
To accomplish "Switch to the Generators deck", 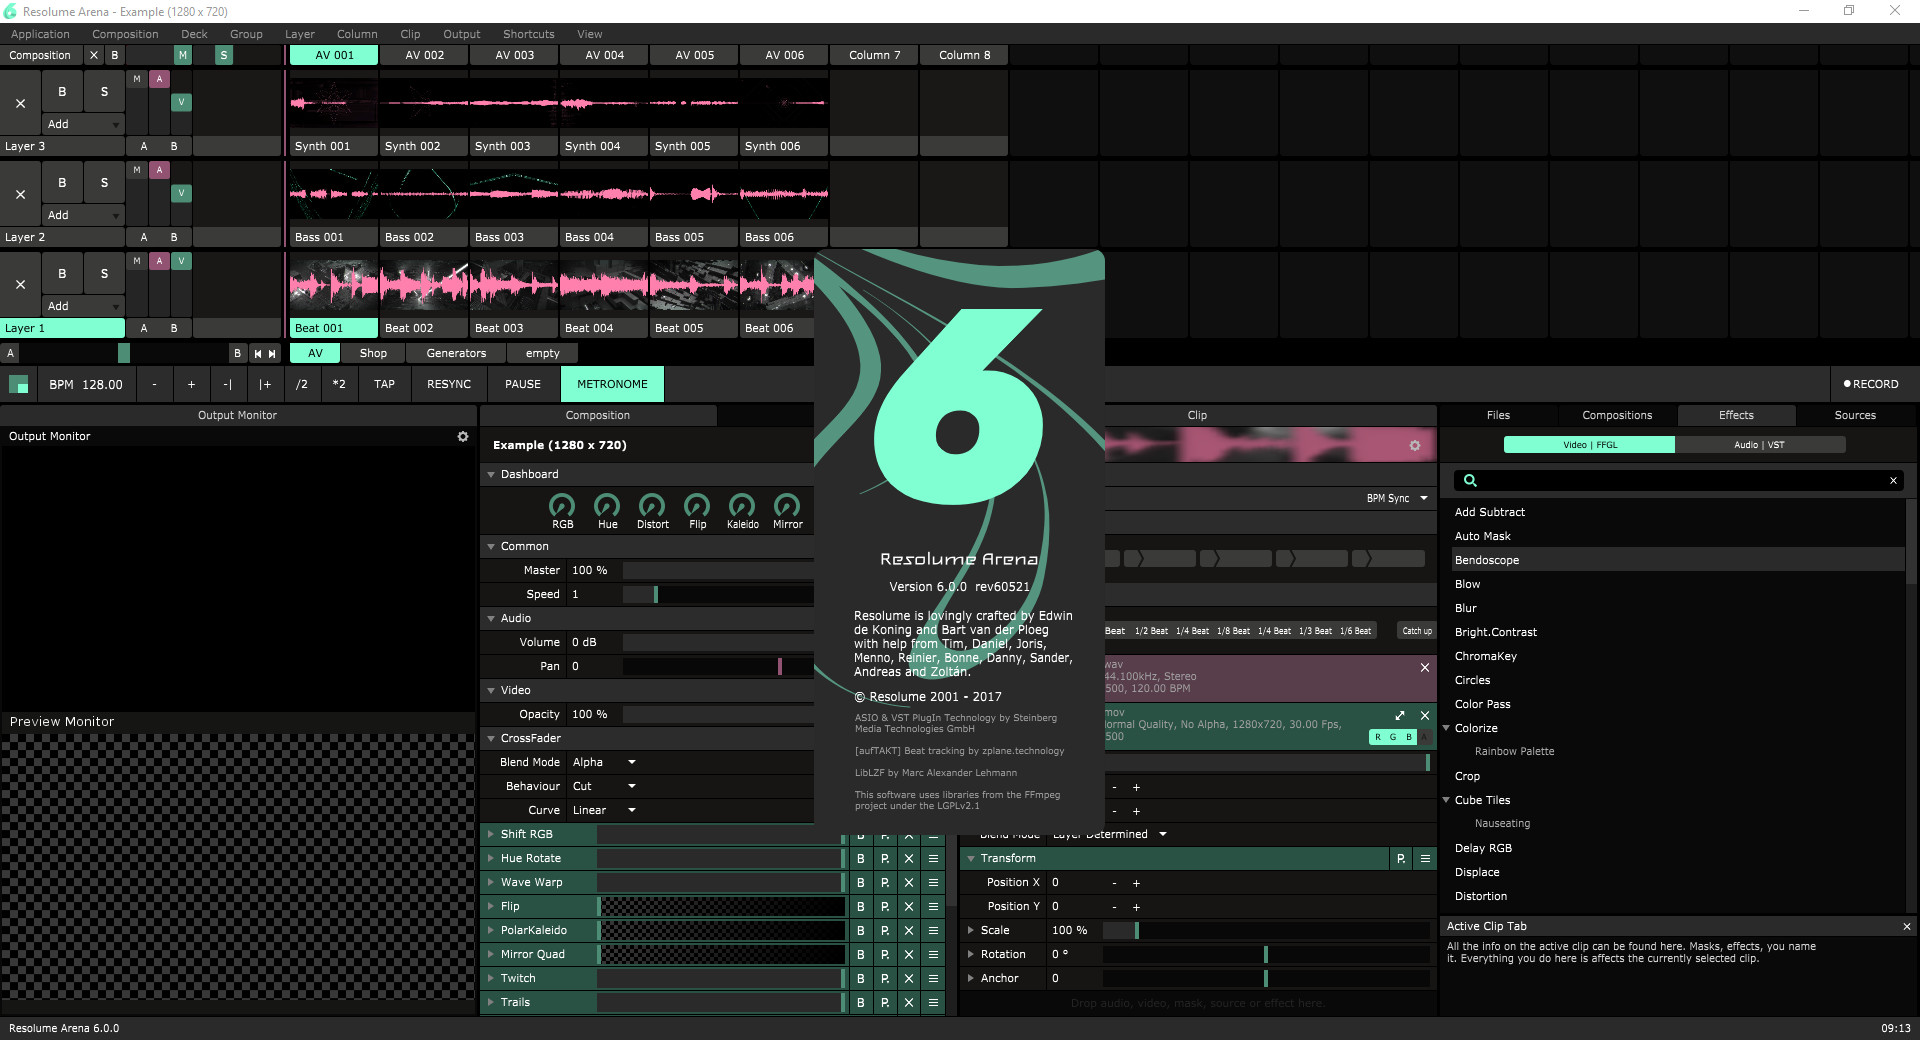I will (456, 353).
